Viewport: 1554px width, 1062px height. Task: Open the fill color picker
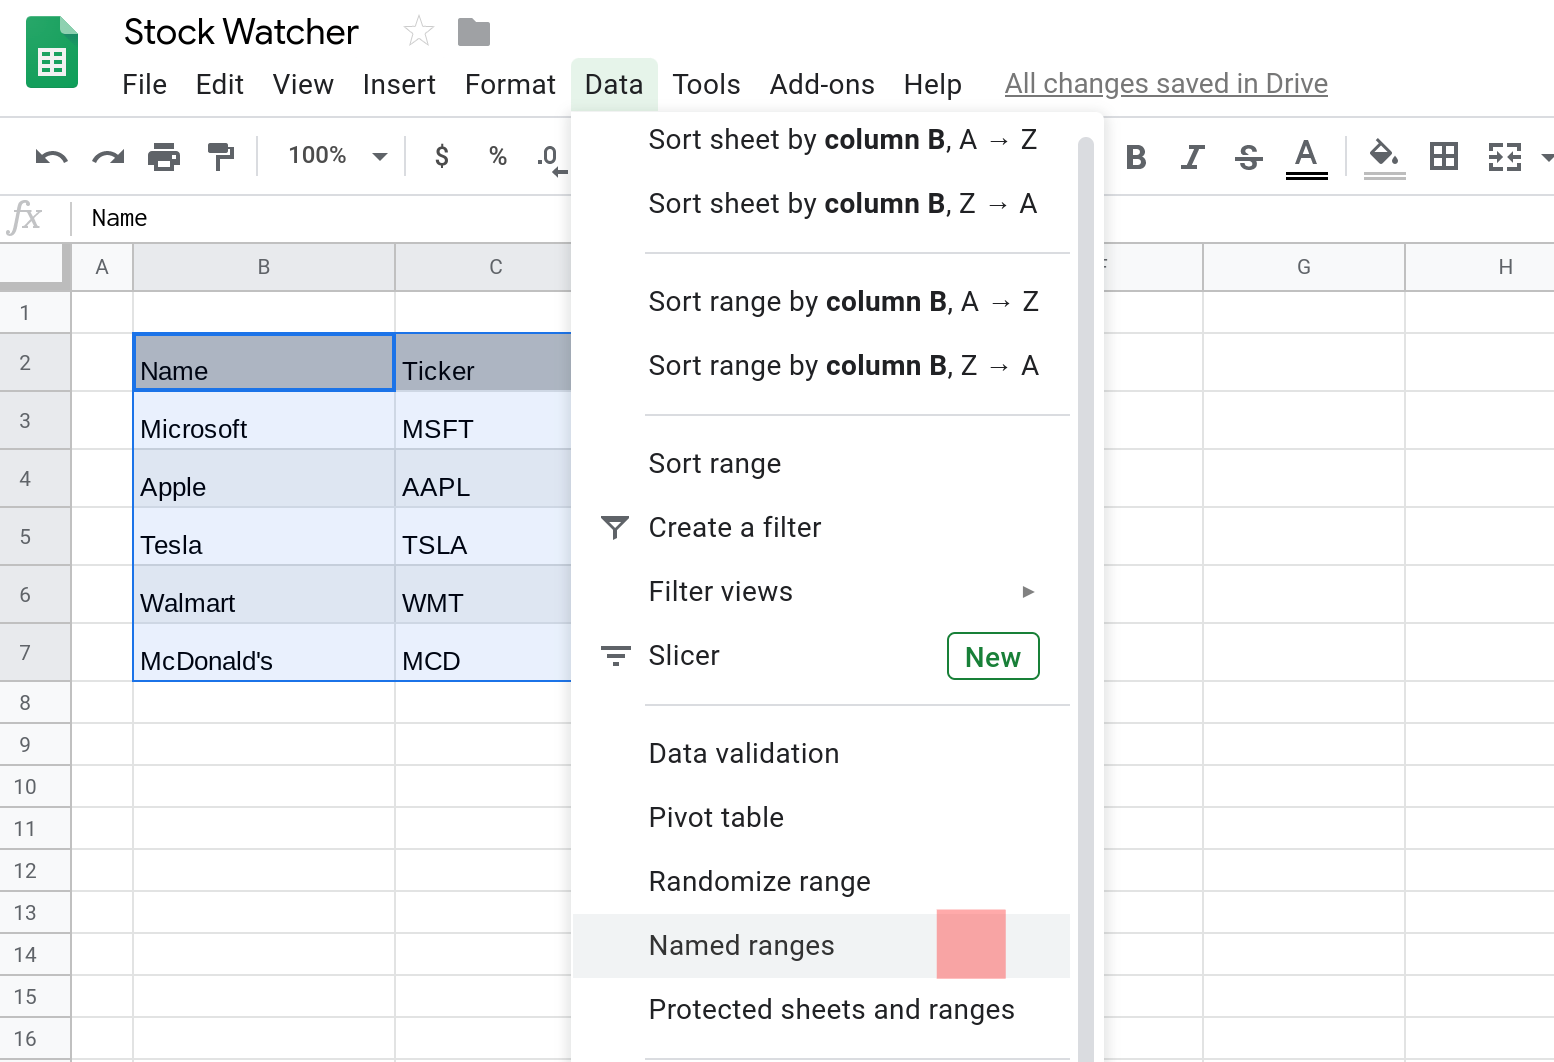click(x=1385, y=158)
